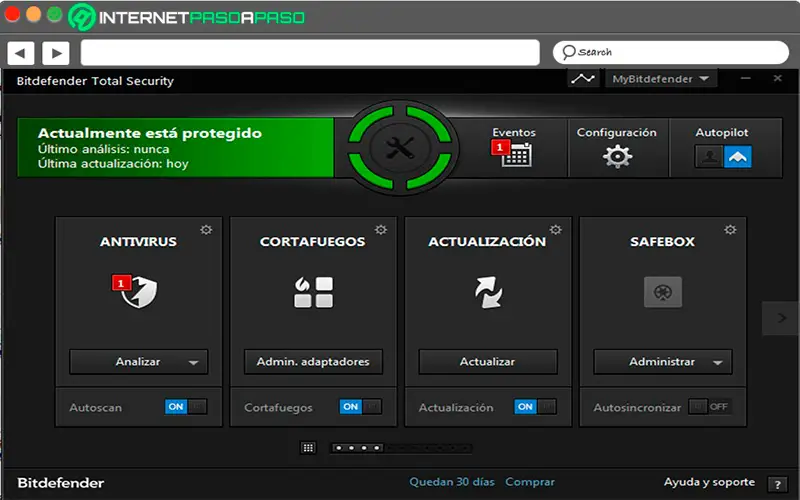The width and height of the screenshot is (800, 500).
Task: Open Cortafuegos panel settings gear
Action: [x=381, y=230]
